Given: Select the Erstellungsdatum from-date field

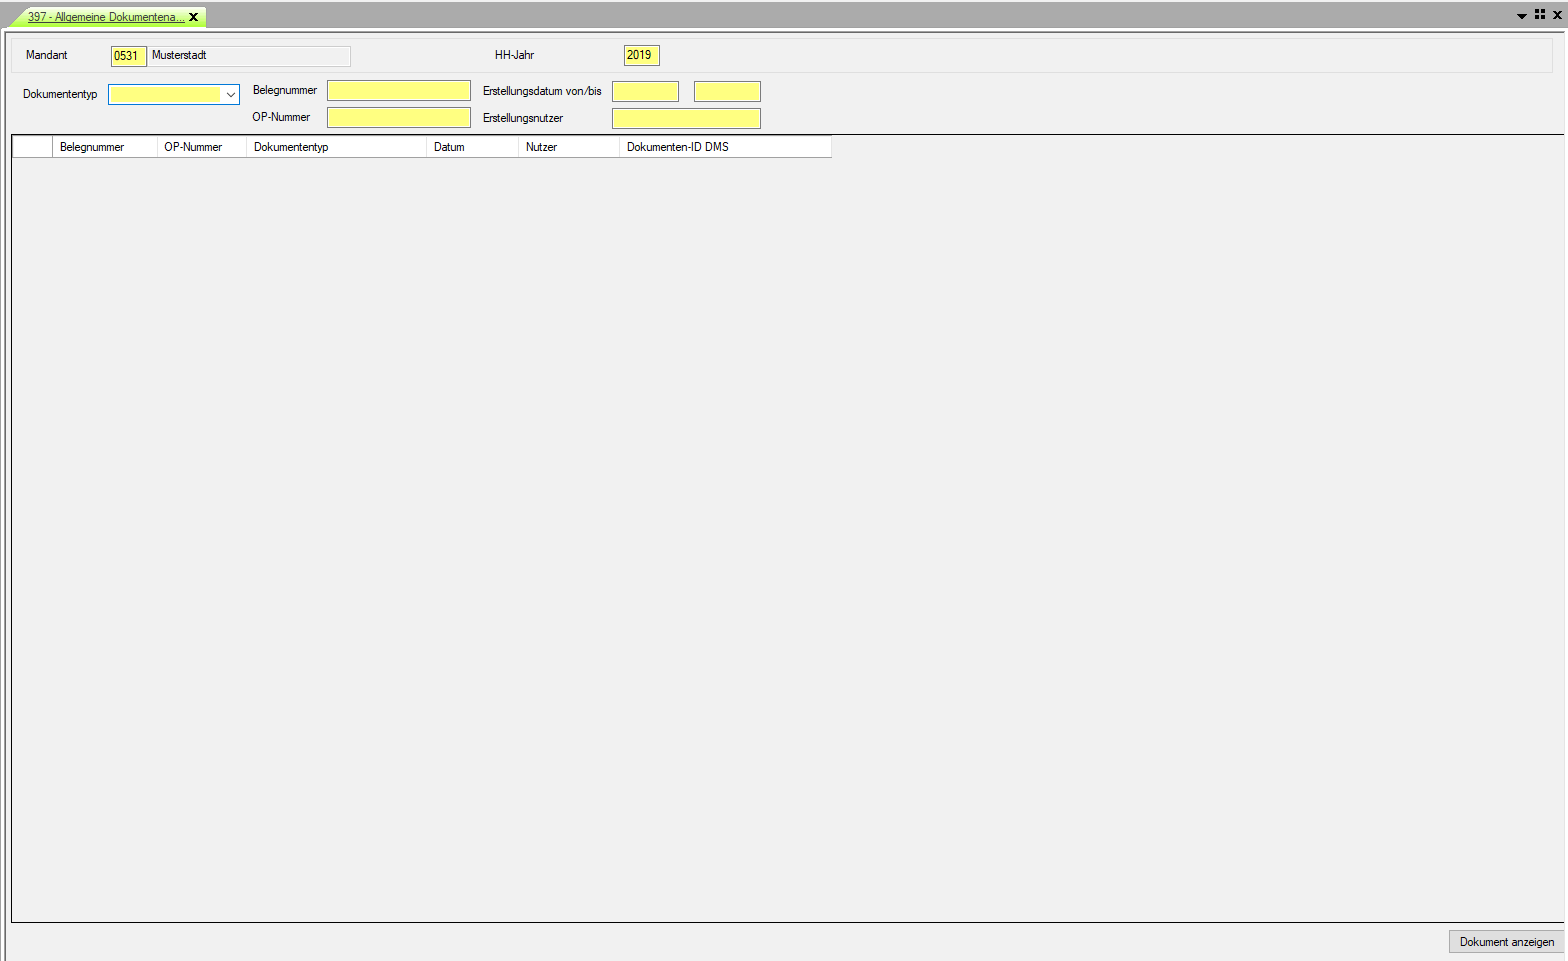Looking at the screenshot, I should [645, 92].
